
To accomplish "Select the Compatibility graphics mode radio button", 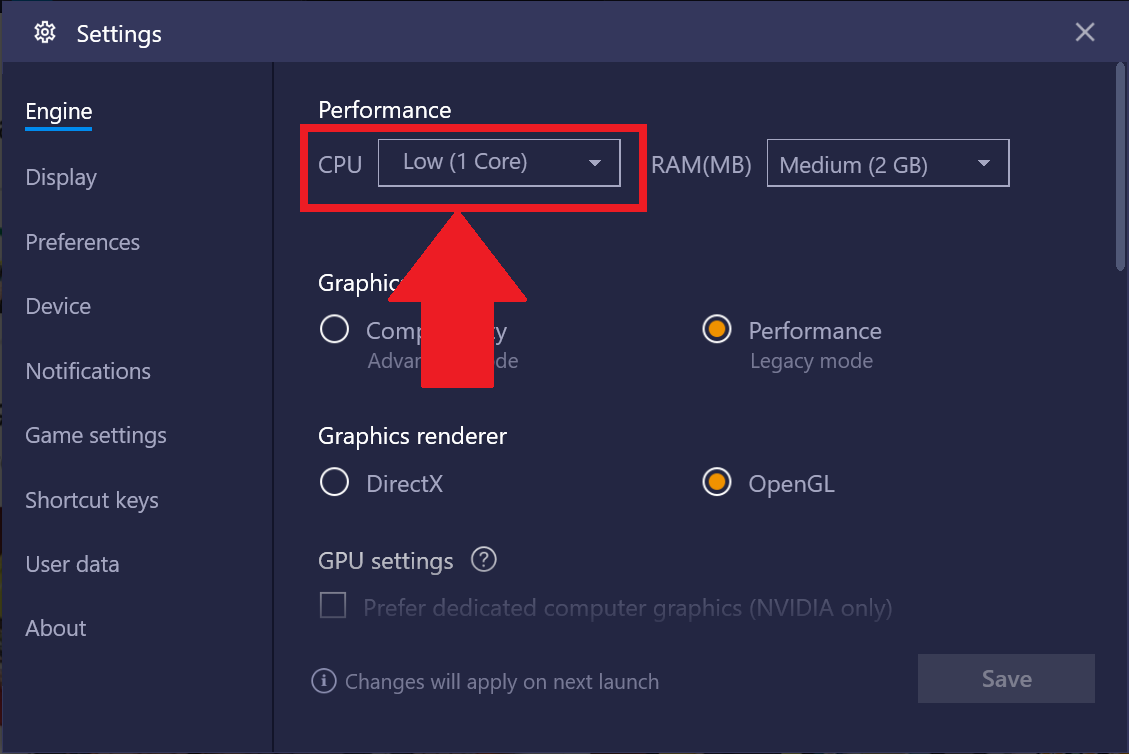I will pos(334,330).
